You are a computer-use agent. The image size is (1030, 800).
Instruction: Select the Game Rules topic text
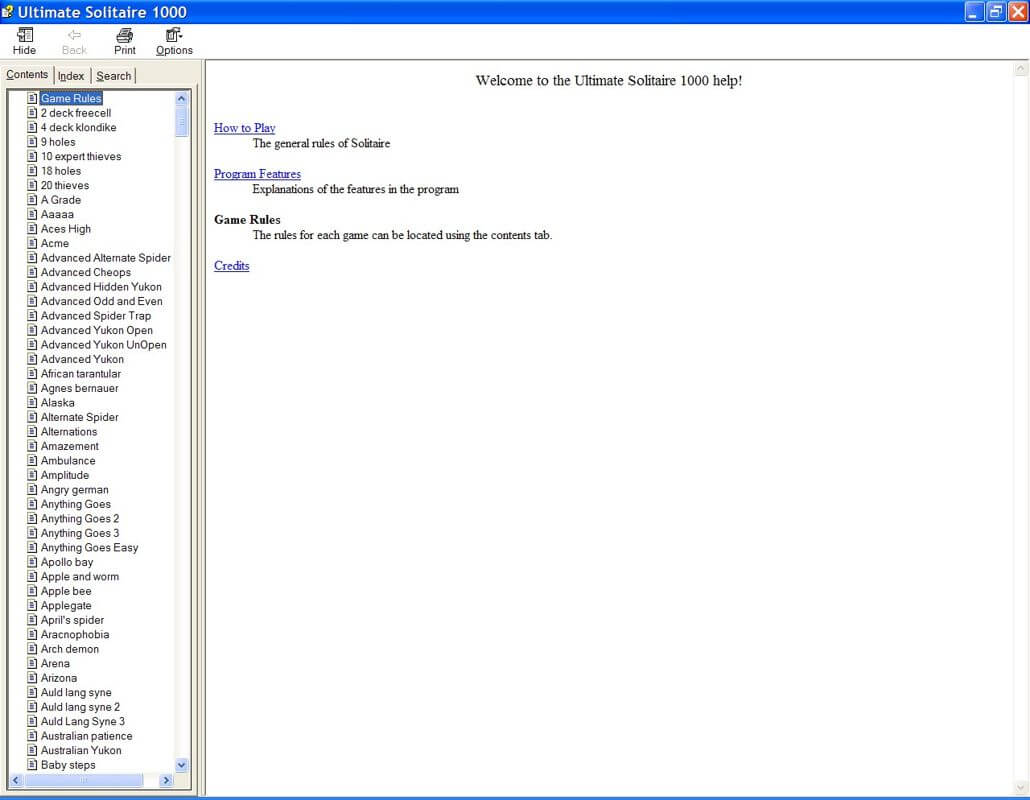pos(71,98)
